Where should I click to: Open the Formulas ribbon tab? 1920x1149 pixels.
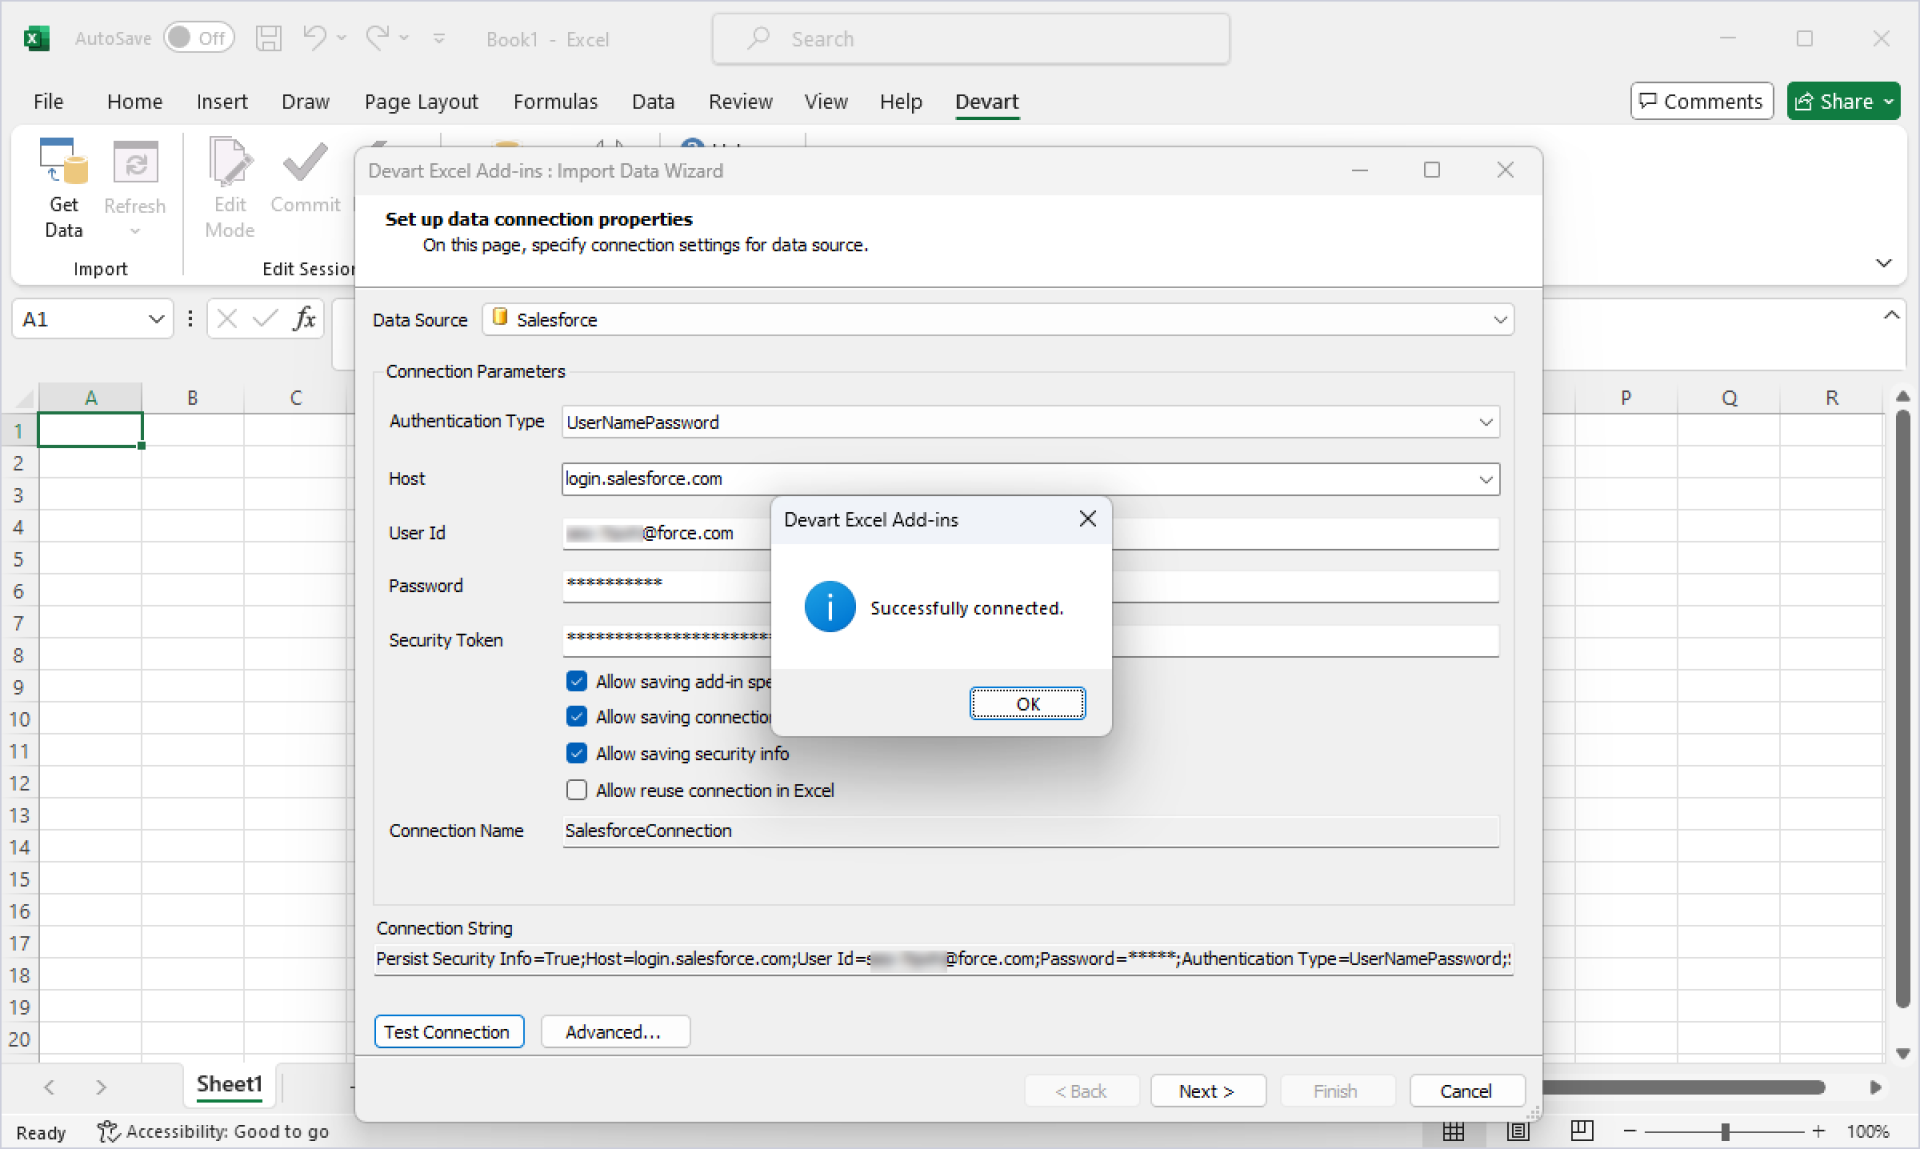click(x=555, y=101)
